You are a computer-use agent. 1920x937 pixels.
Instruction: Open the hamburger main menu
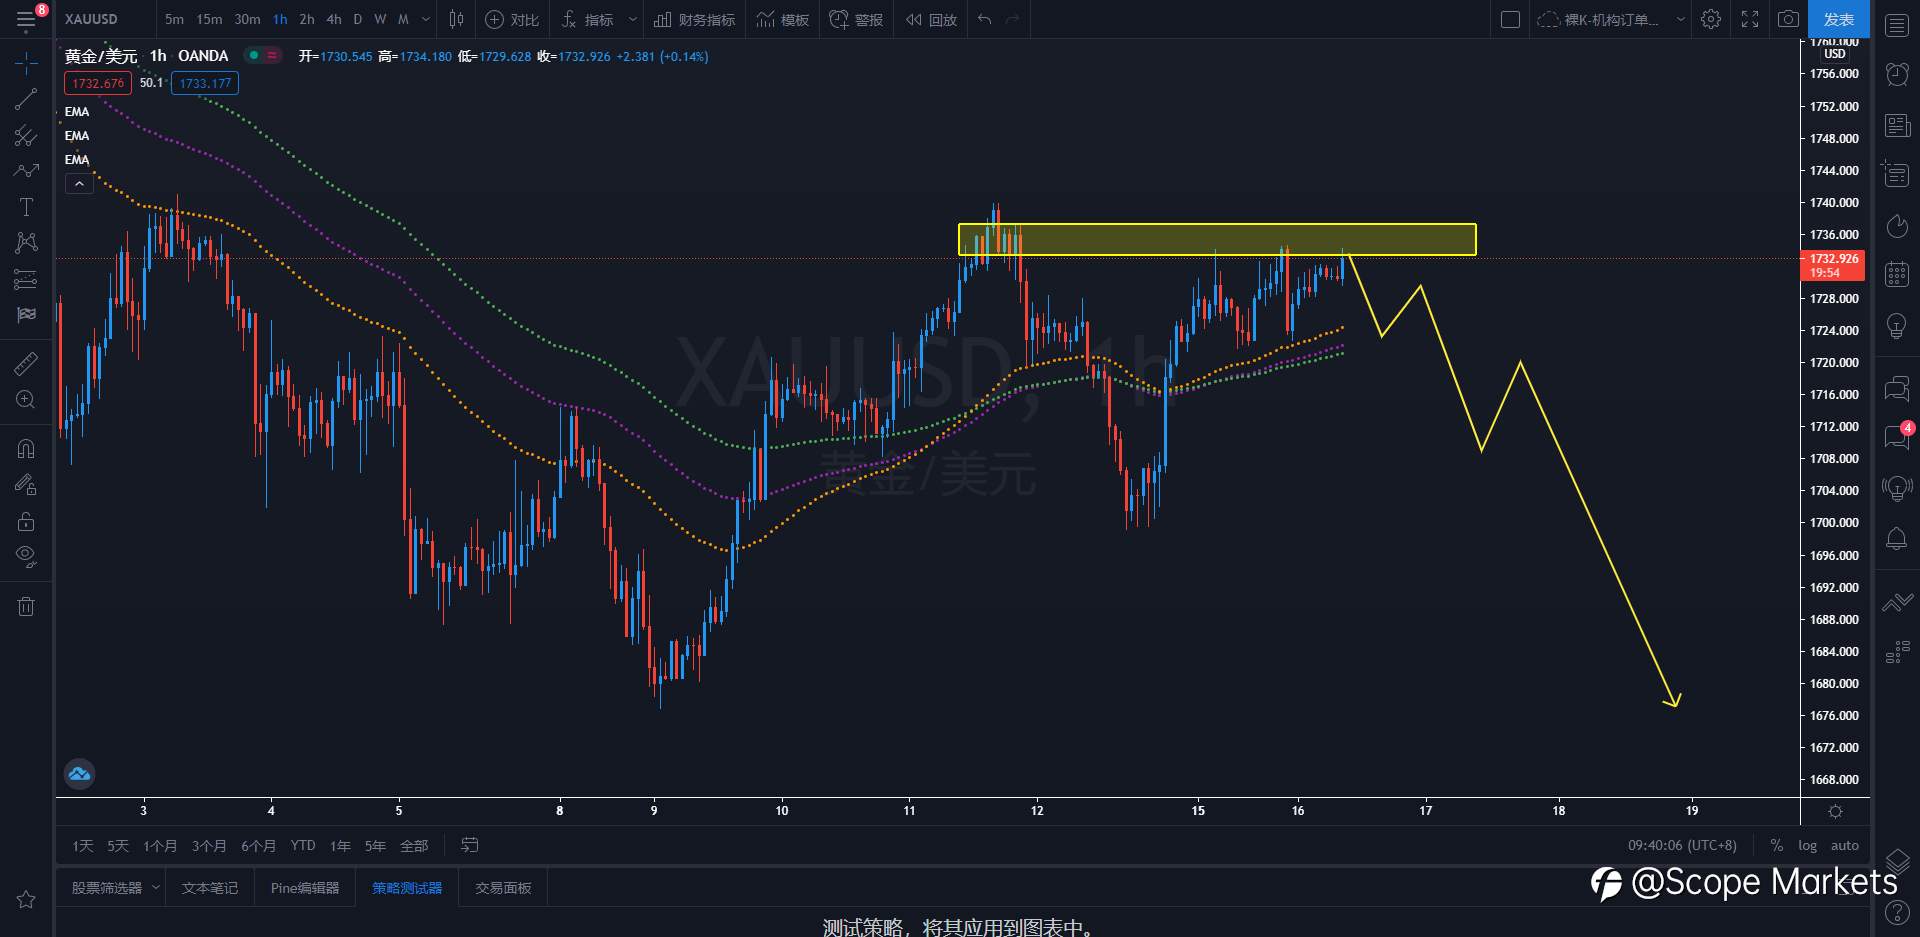[26, 19]
